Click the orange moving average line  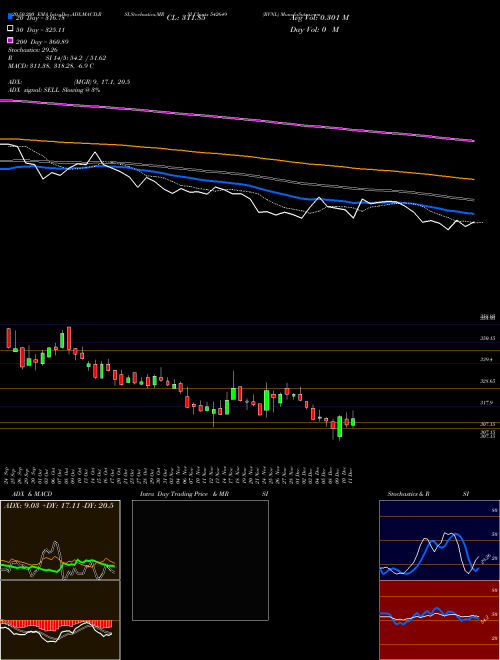point(237,158)
